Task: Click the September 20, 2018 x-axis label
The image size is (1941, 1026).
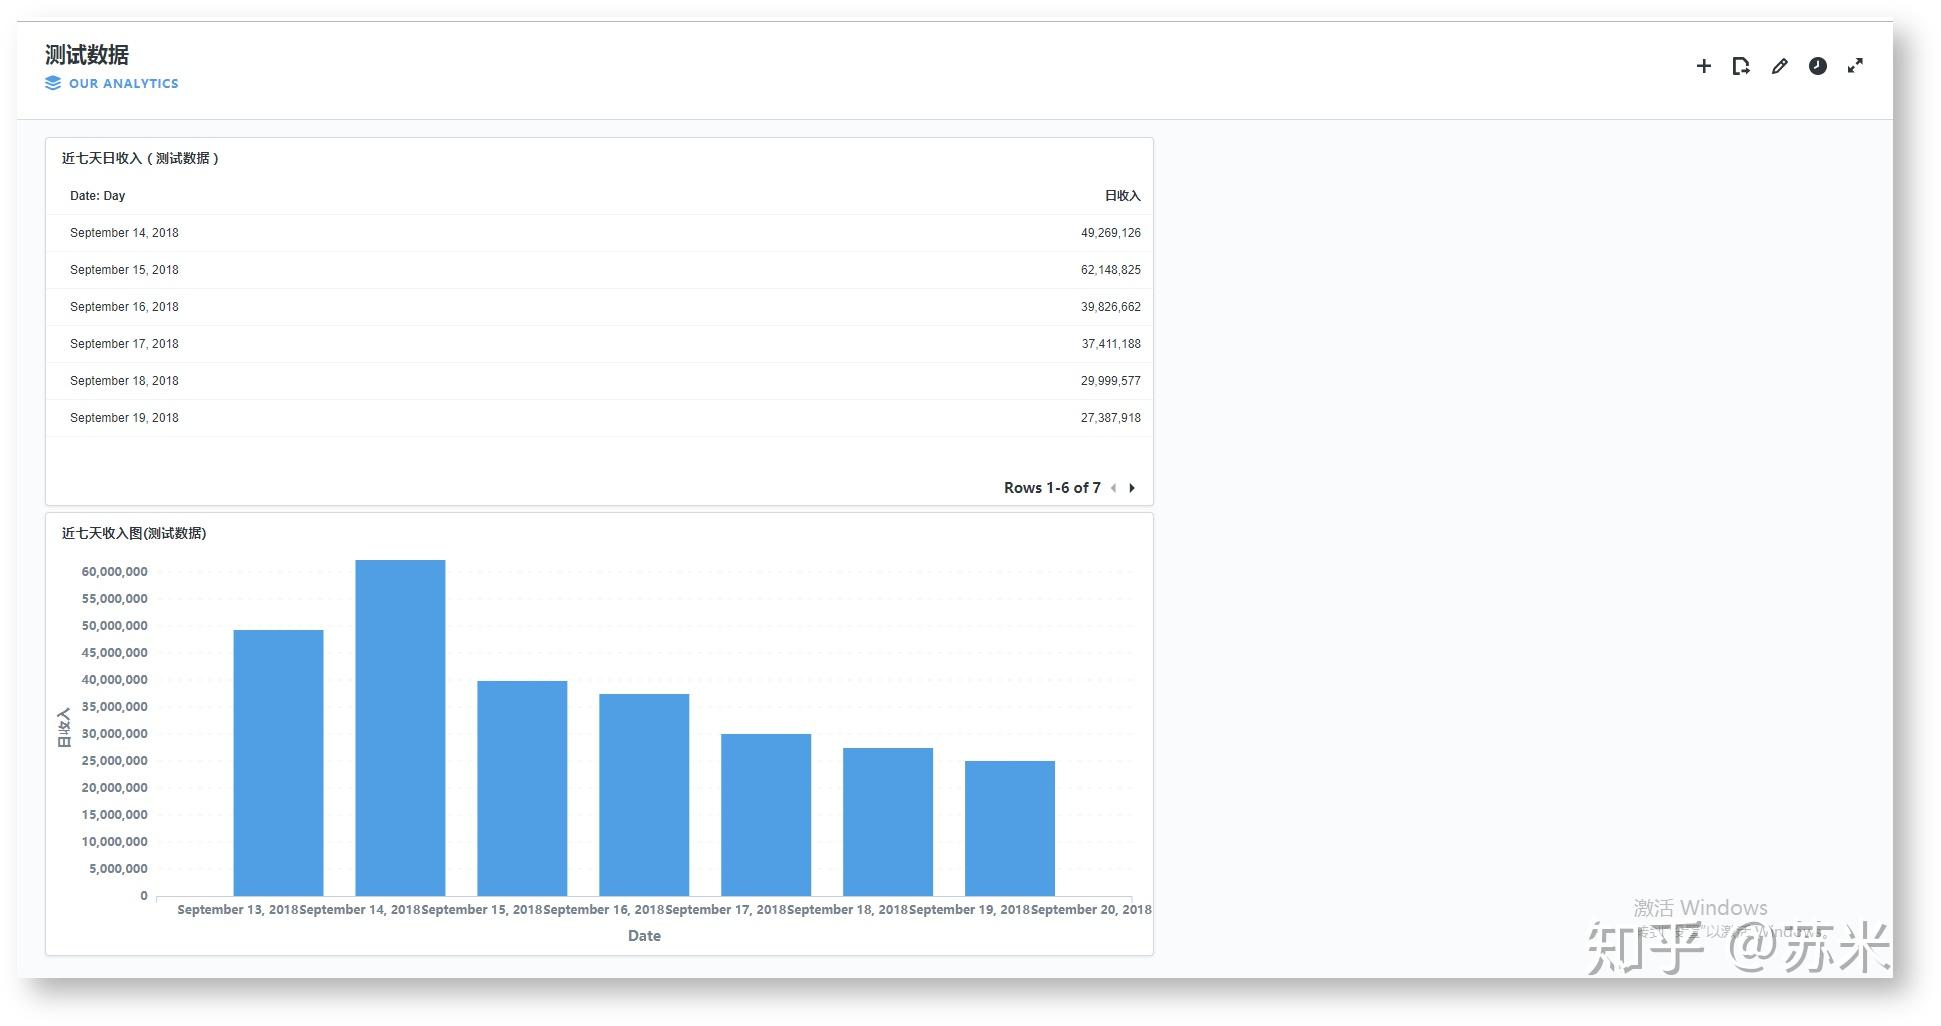Action: point(1091,910)
